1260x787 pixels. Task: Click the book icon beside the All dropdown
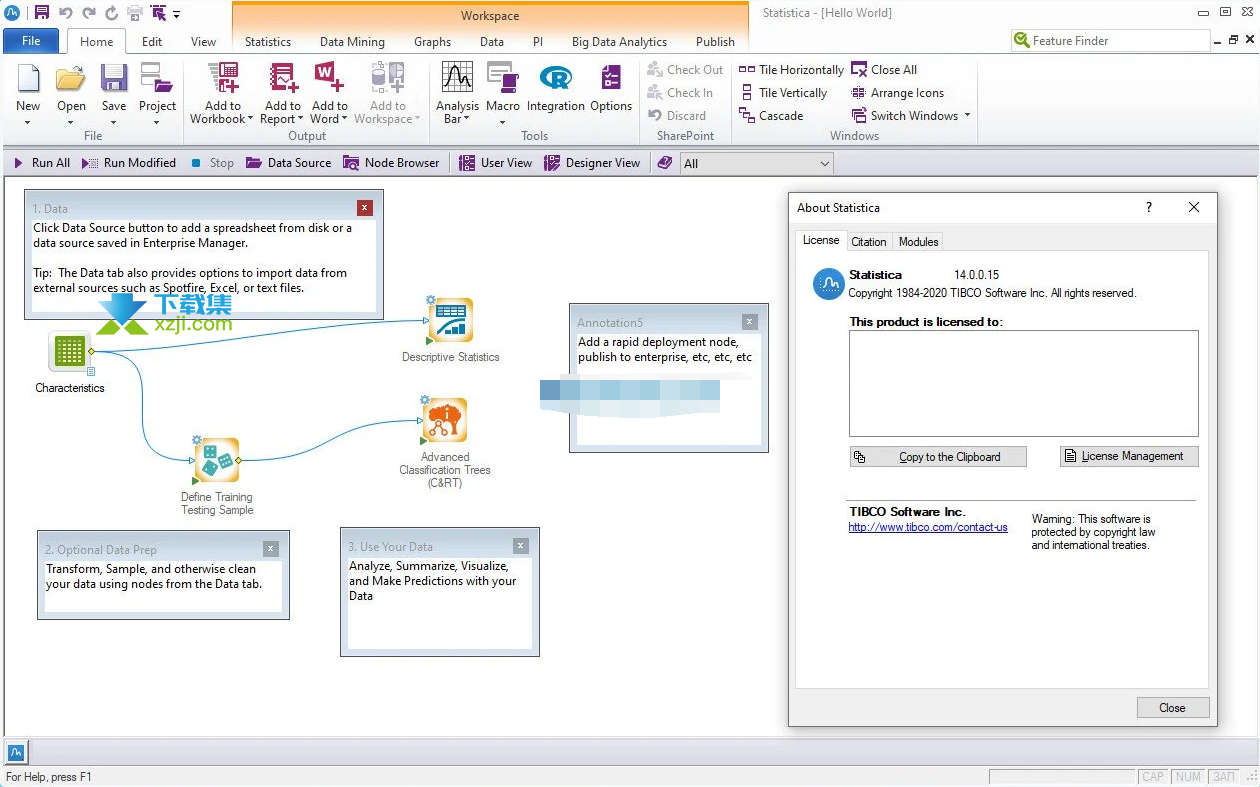(x=665, y=163)
